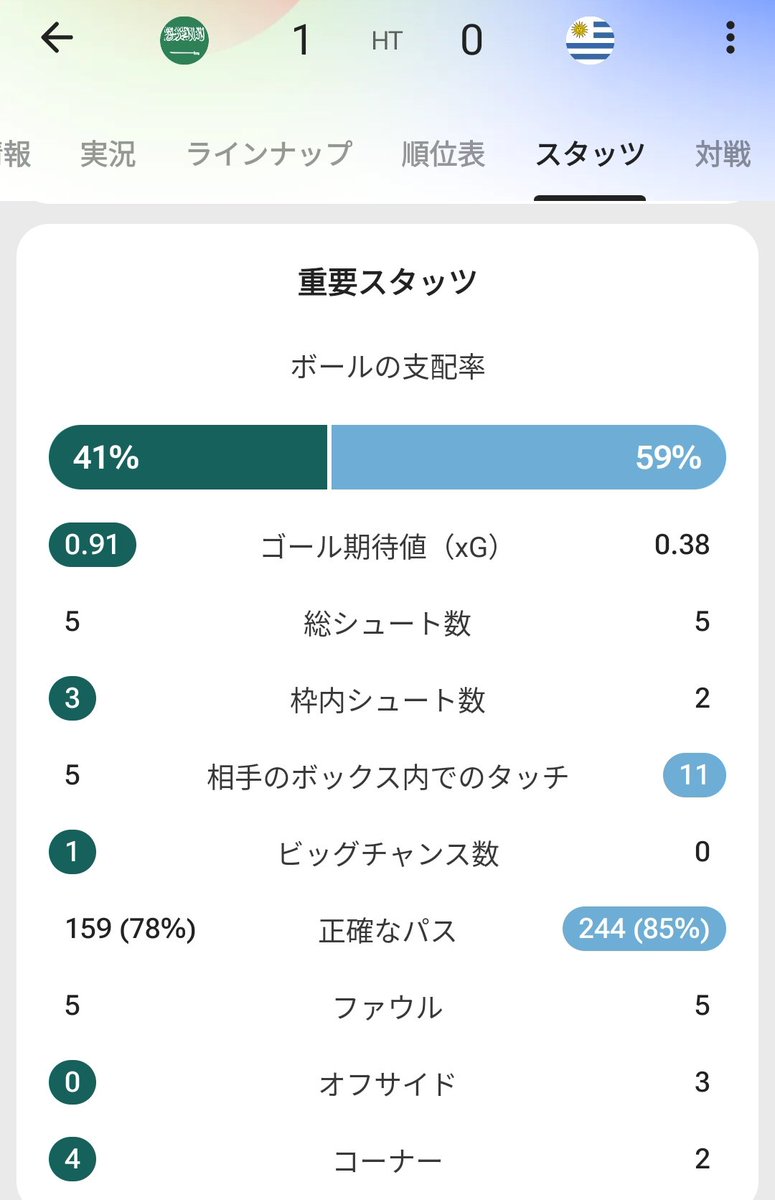
Task: Tap the Uruguay flag icon
Action: click(590, 41)
